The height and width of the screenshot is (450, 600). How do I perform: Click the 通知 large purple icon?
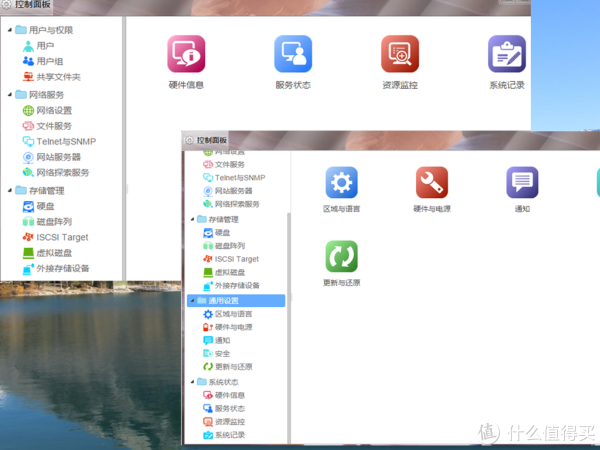point(522,184)
